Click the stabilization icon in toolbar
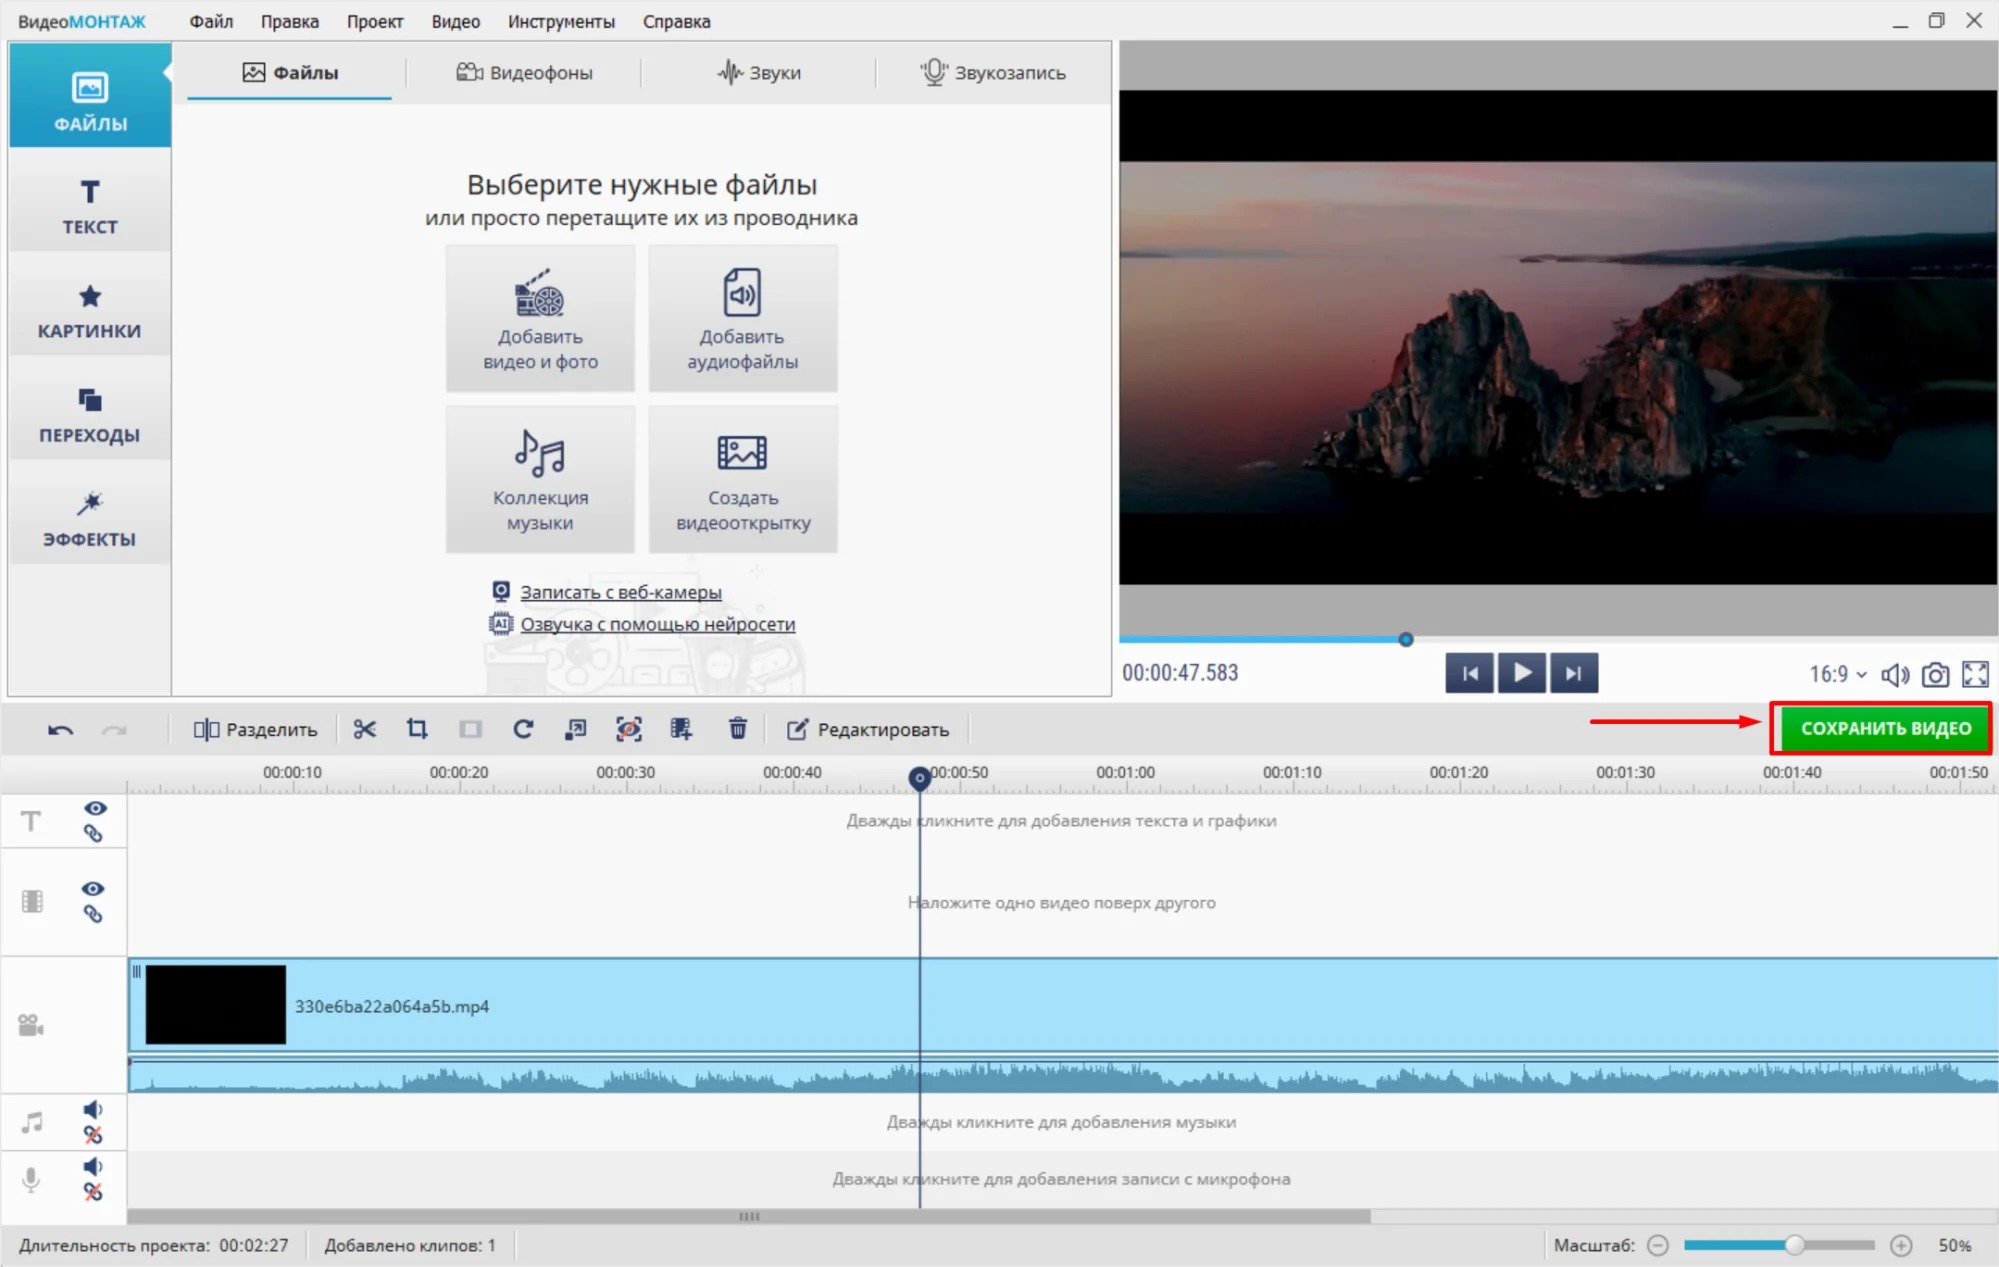The image size is (1999, 1267). 628,729
